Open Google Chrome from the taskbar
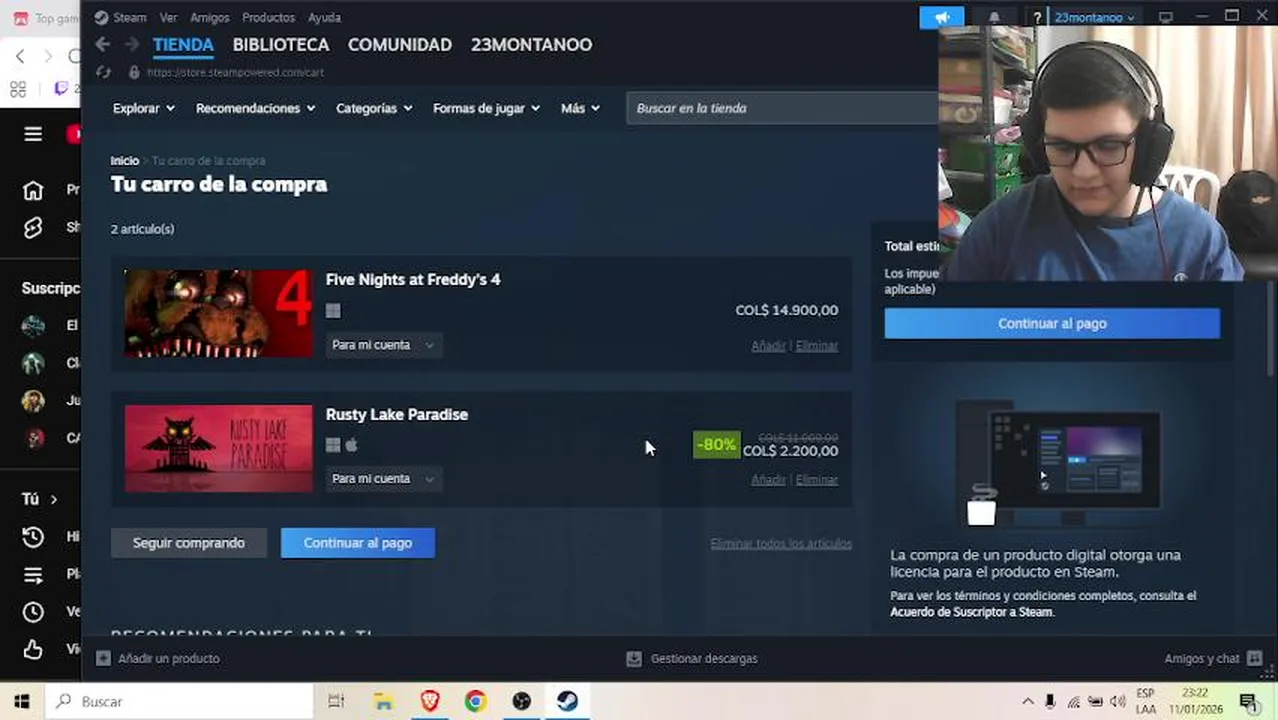The width and height of the screenshot is (1278, 720). pos(475,701)
